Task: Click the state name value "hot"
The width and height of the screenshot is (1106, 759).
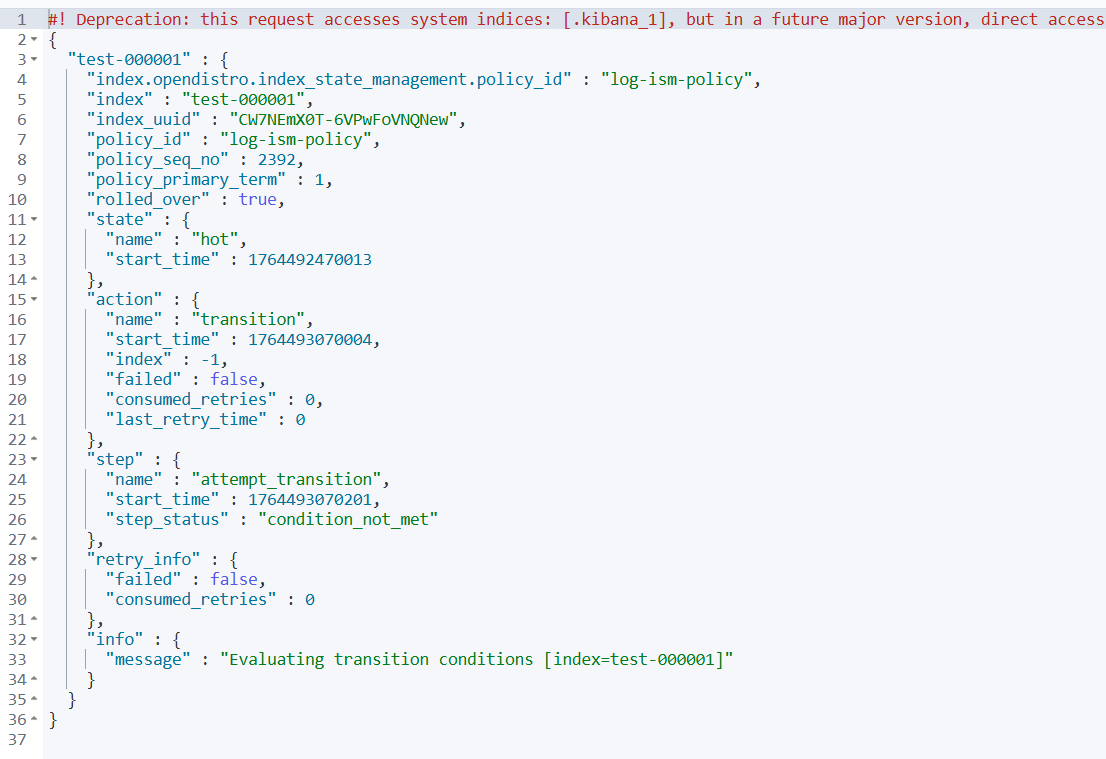Action: (x=215, y=239)
